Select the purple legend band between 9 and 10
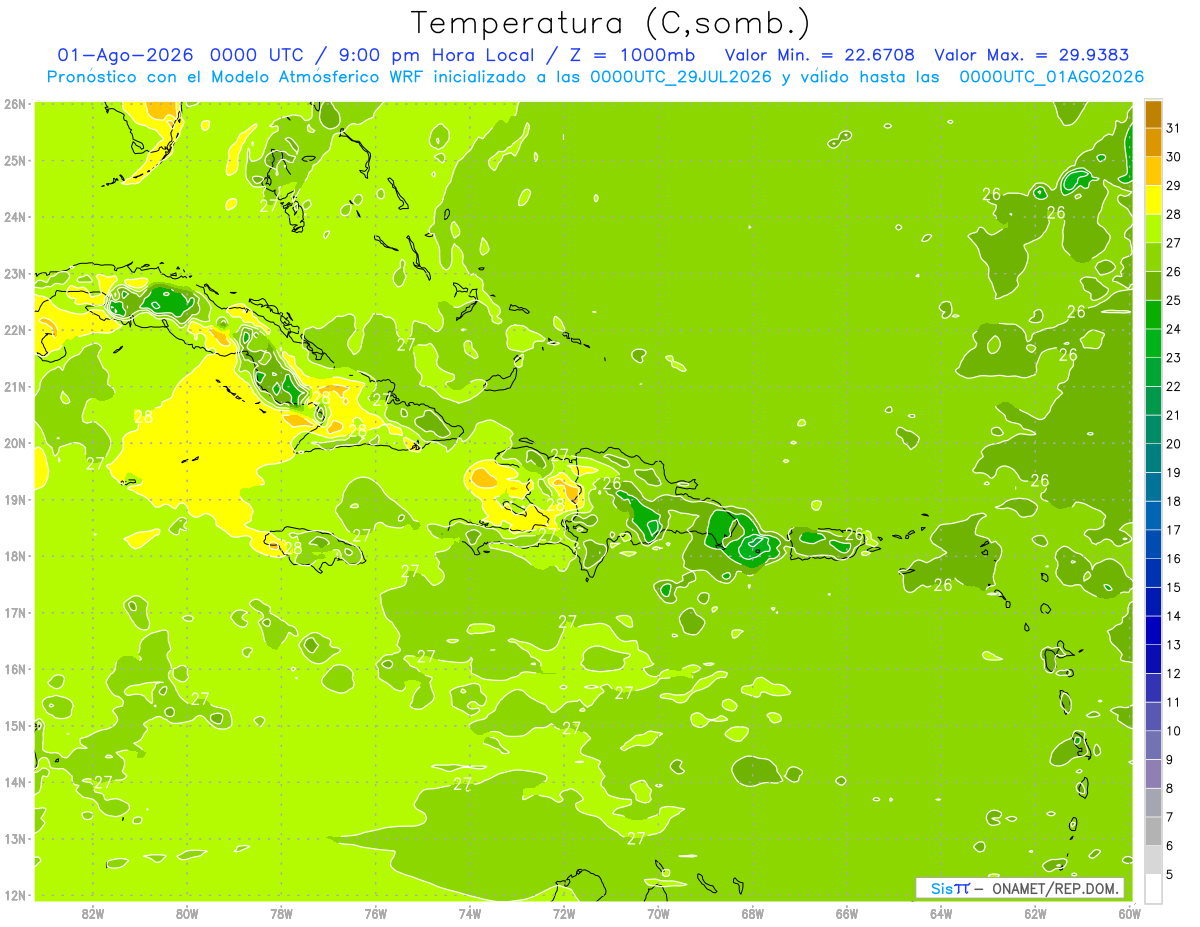Screen dimensions: 1200x927 [1153, 745]
